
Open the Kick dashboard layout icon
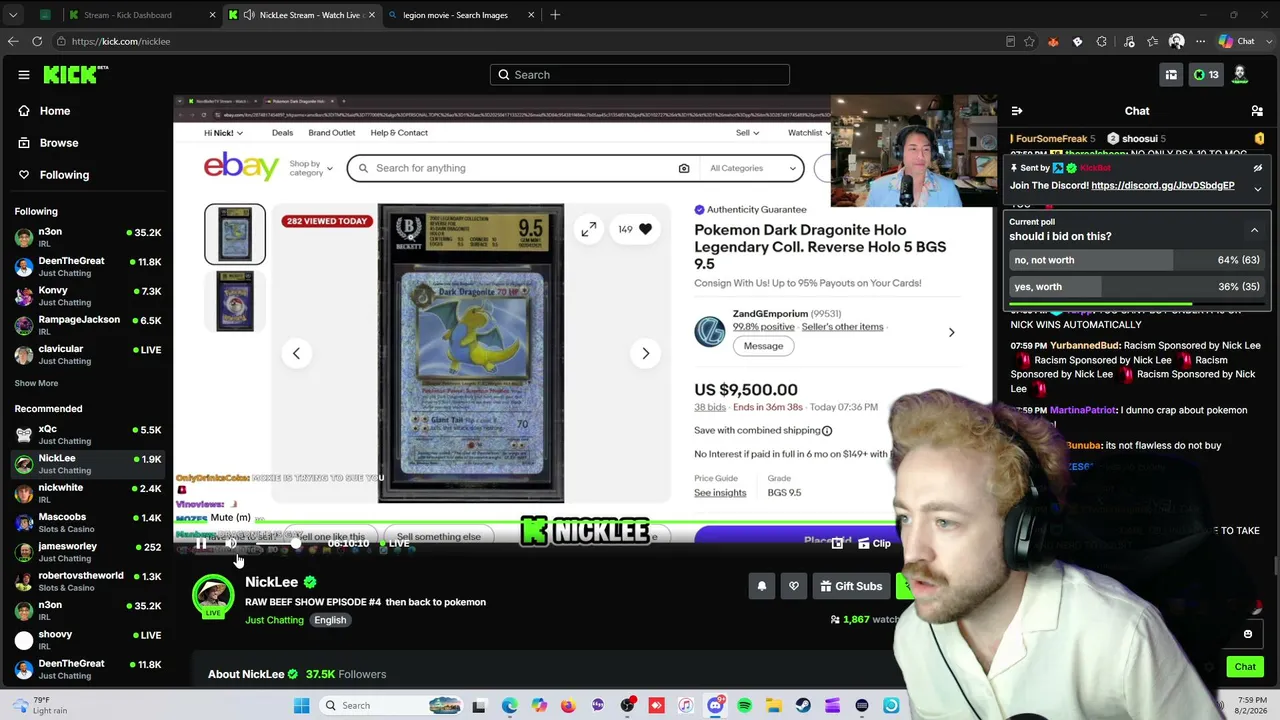[x=1171, y=74]
